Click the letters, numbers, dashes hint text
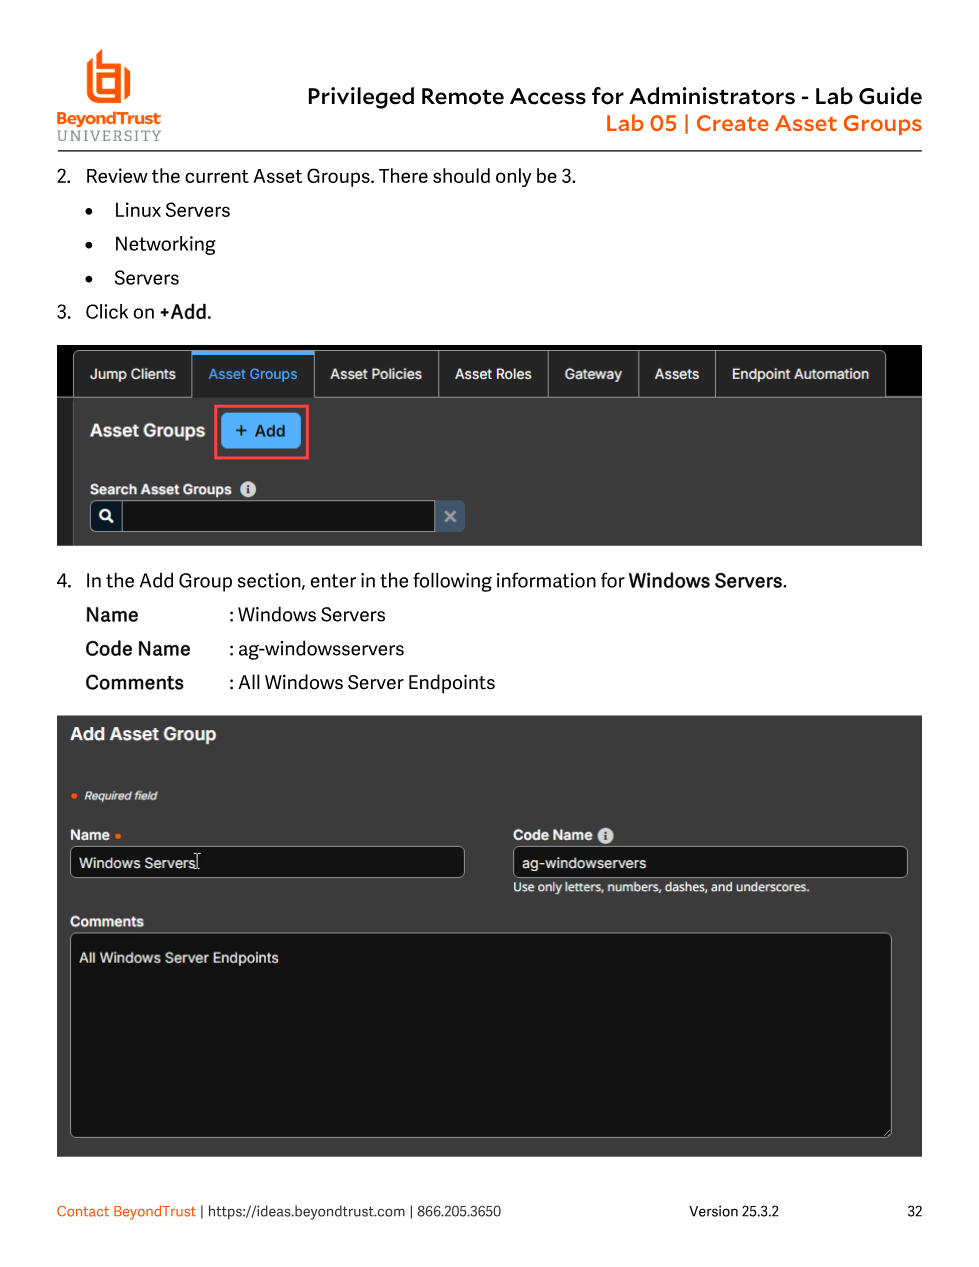 [661, 887]
